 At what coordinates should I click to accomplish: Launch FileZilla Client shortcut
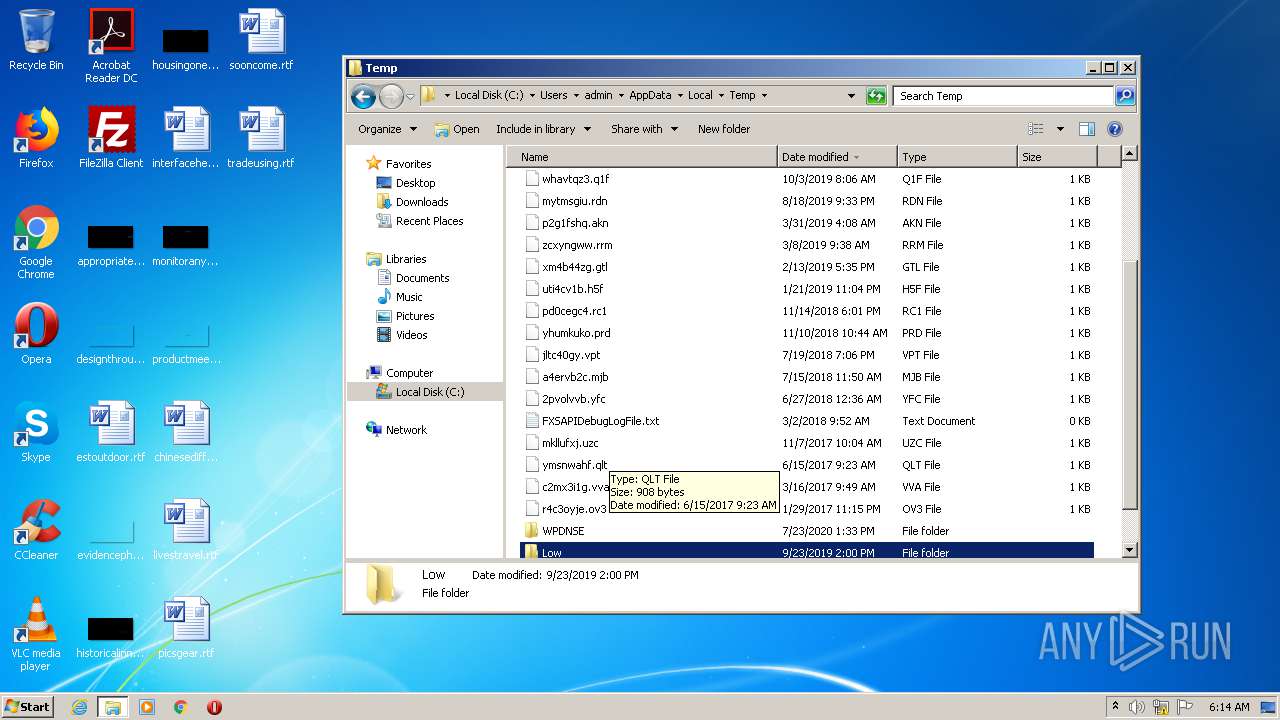[x=111, y=138]
